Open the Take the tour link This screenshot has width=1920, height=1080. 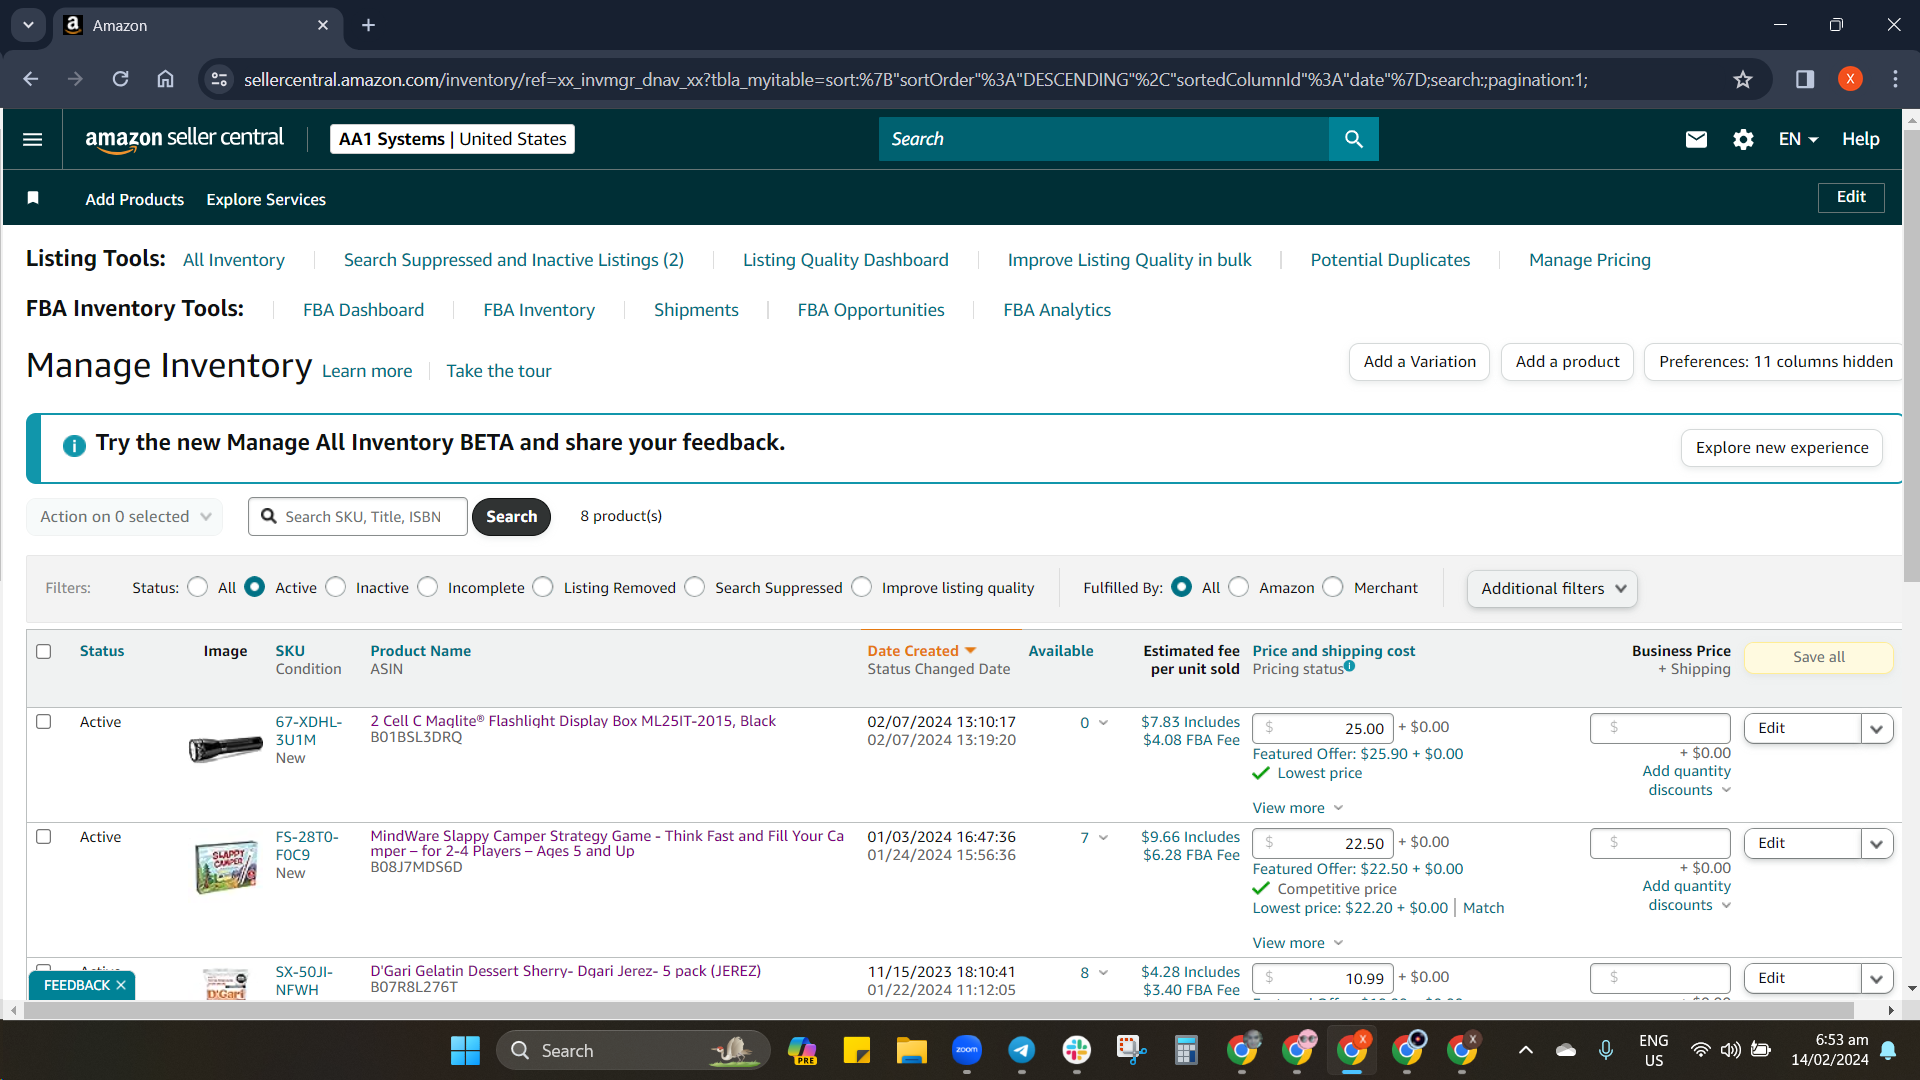(499, 371)
